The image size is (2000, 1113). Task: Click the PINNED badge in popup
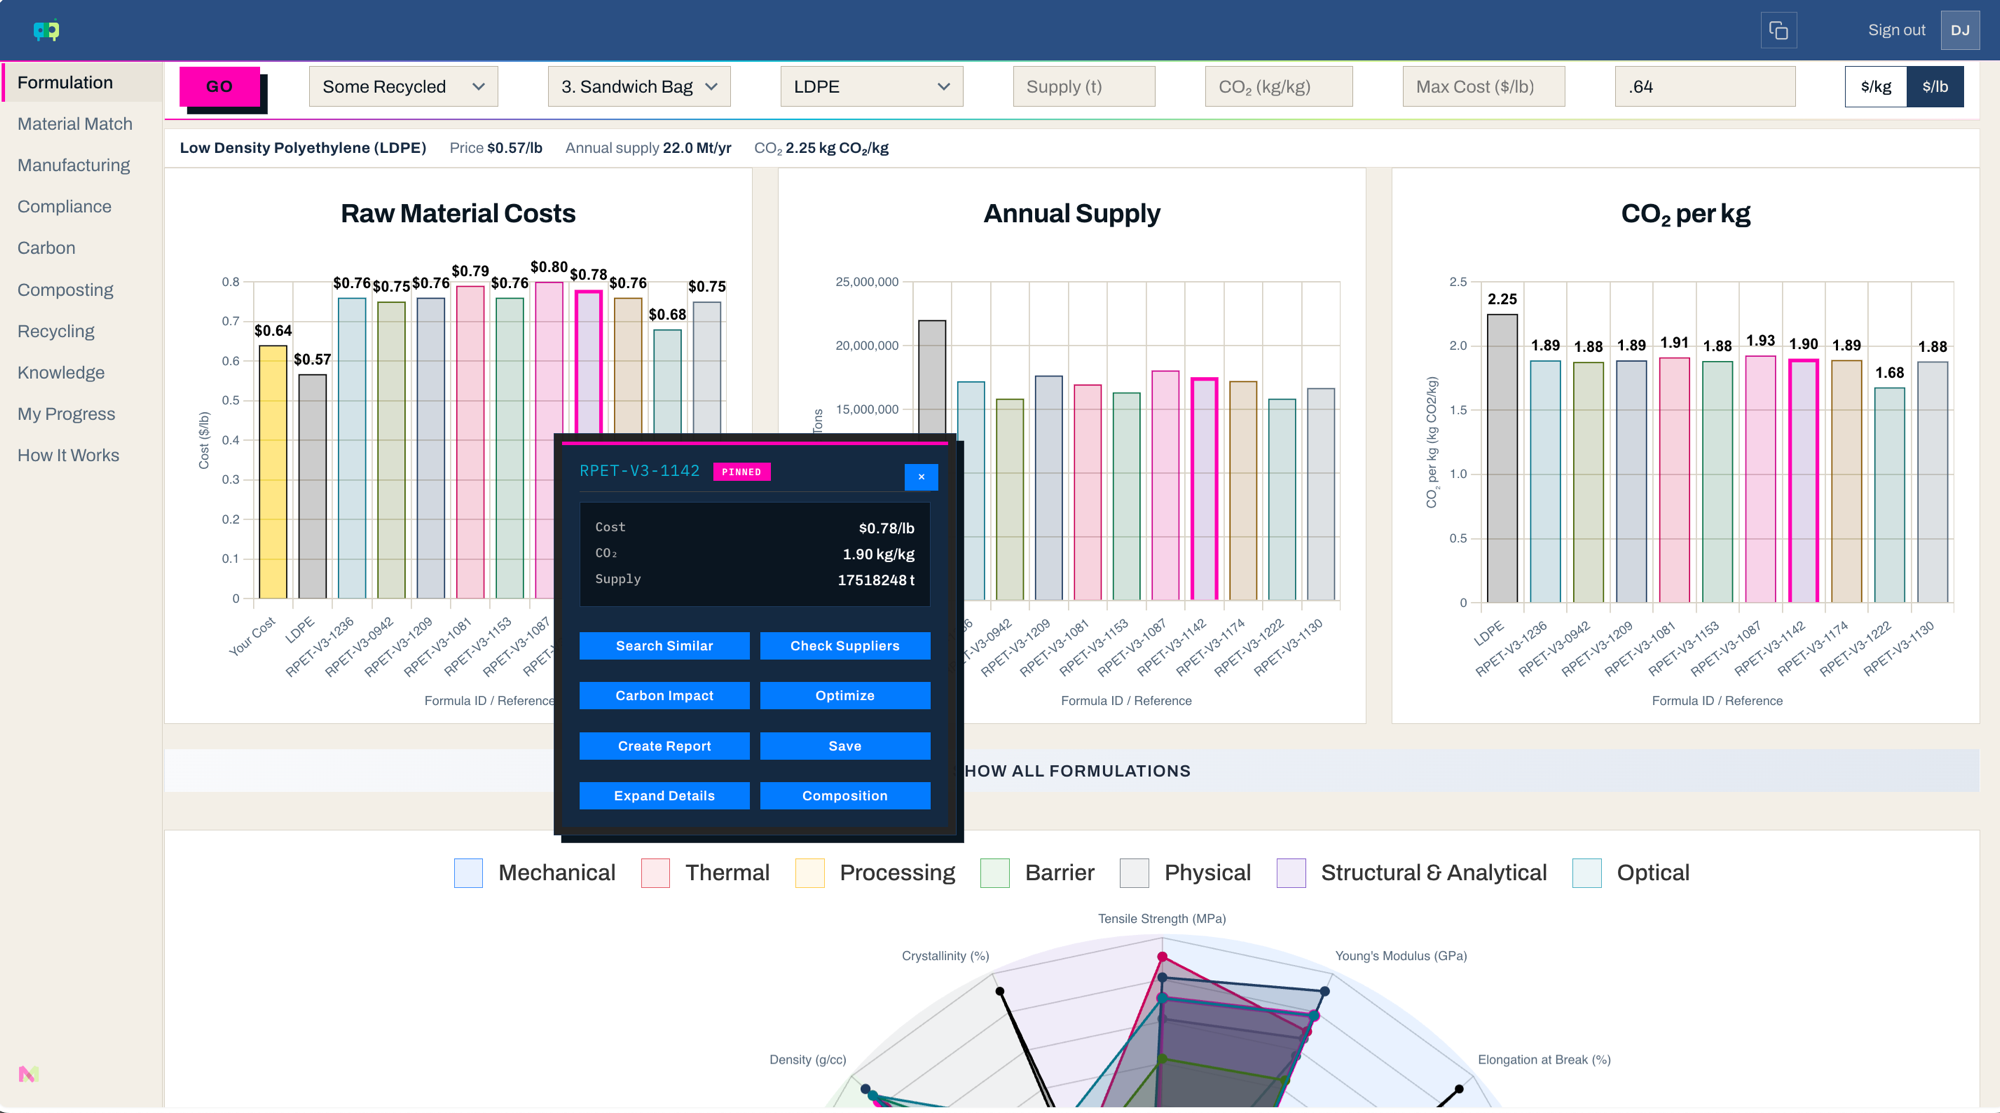click(742, 472)
